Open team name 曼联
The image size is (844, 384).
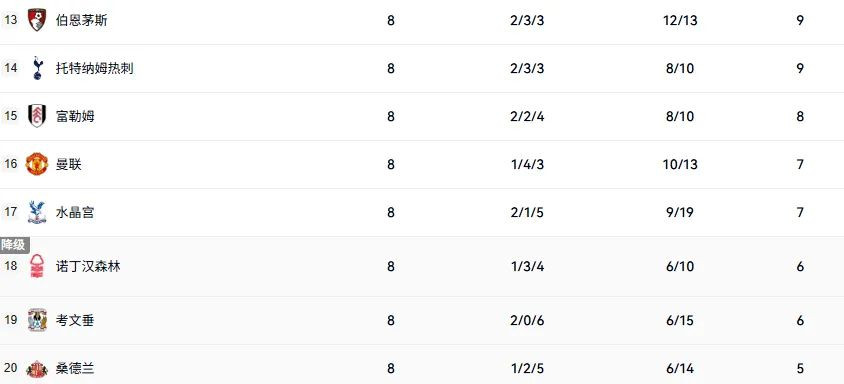click(x=69, y=164)
